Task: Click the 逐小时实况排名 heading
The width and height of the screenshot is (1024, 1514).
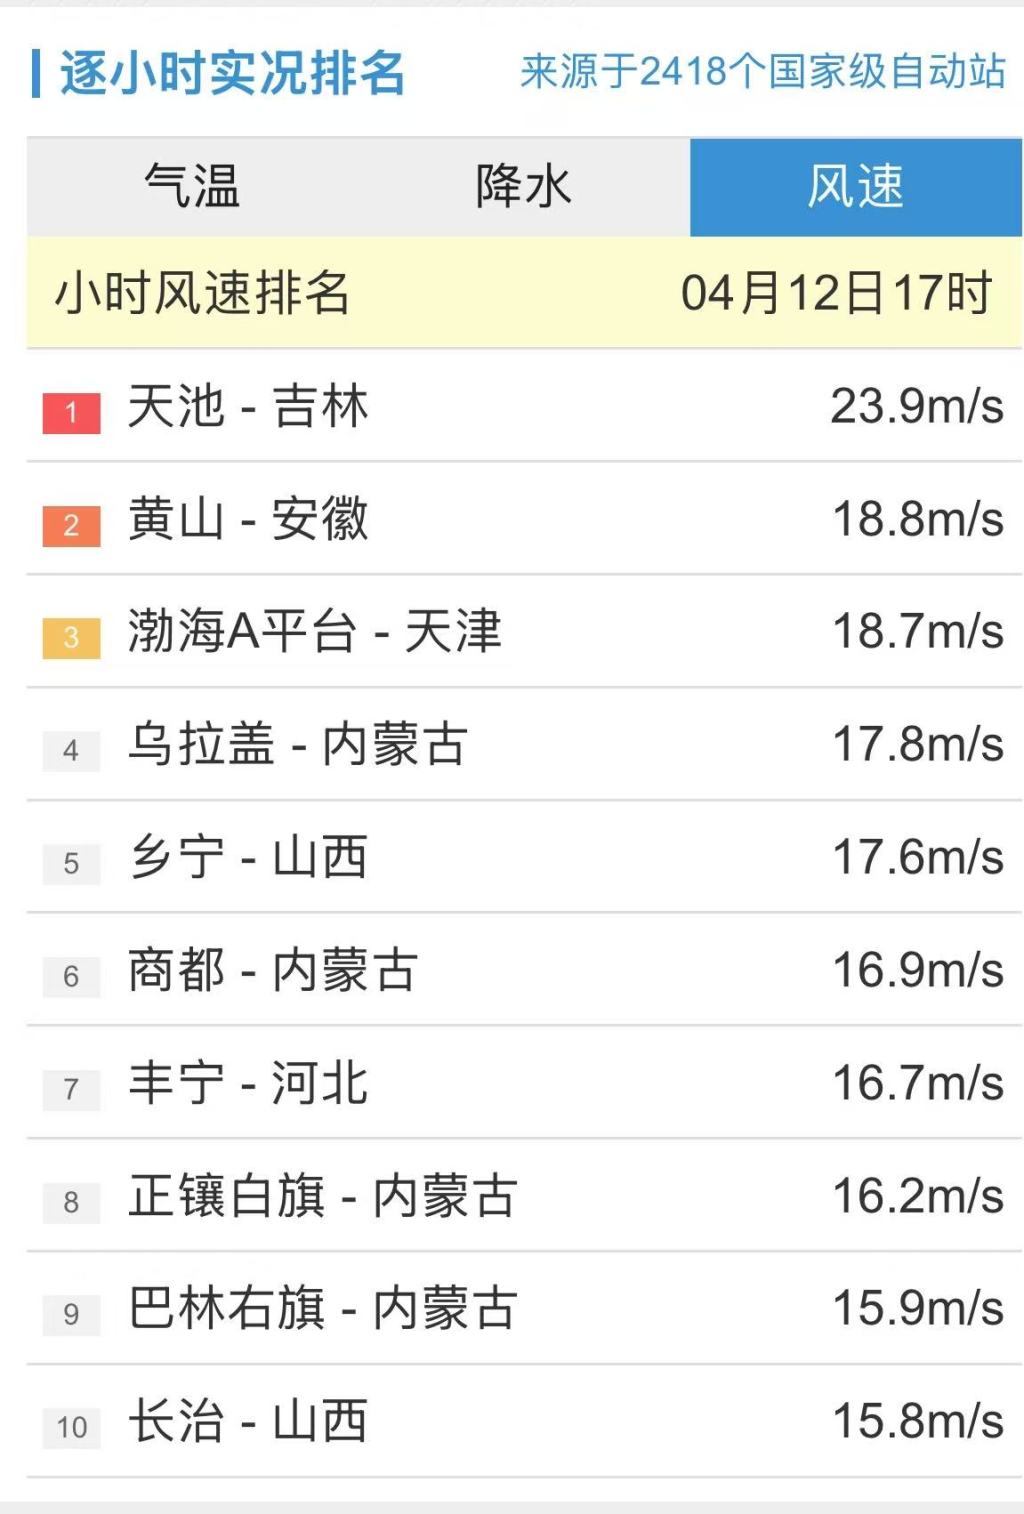Action: click(x=232, y=73)
